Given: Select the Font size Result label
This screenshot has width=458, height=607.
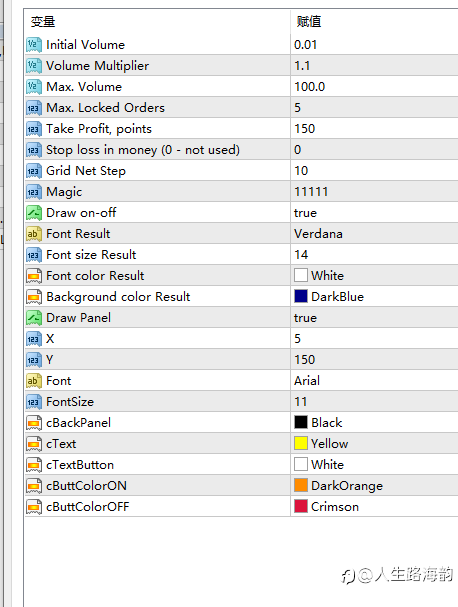Looking at the screenshot, I should click(x=91, y=255).
